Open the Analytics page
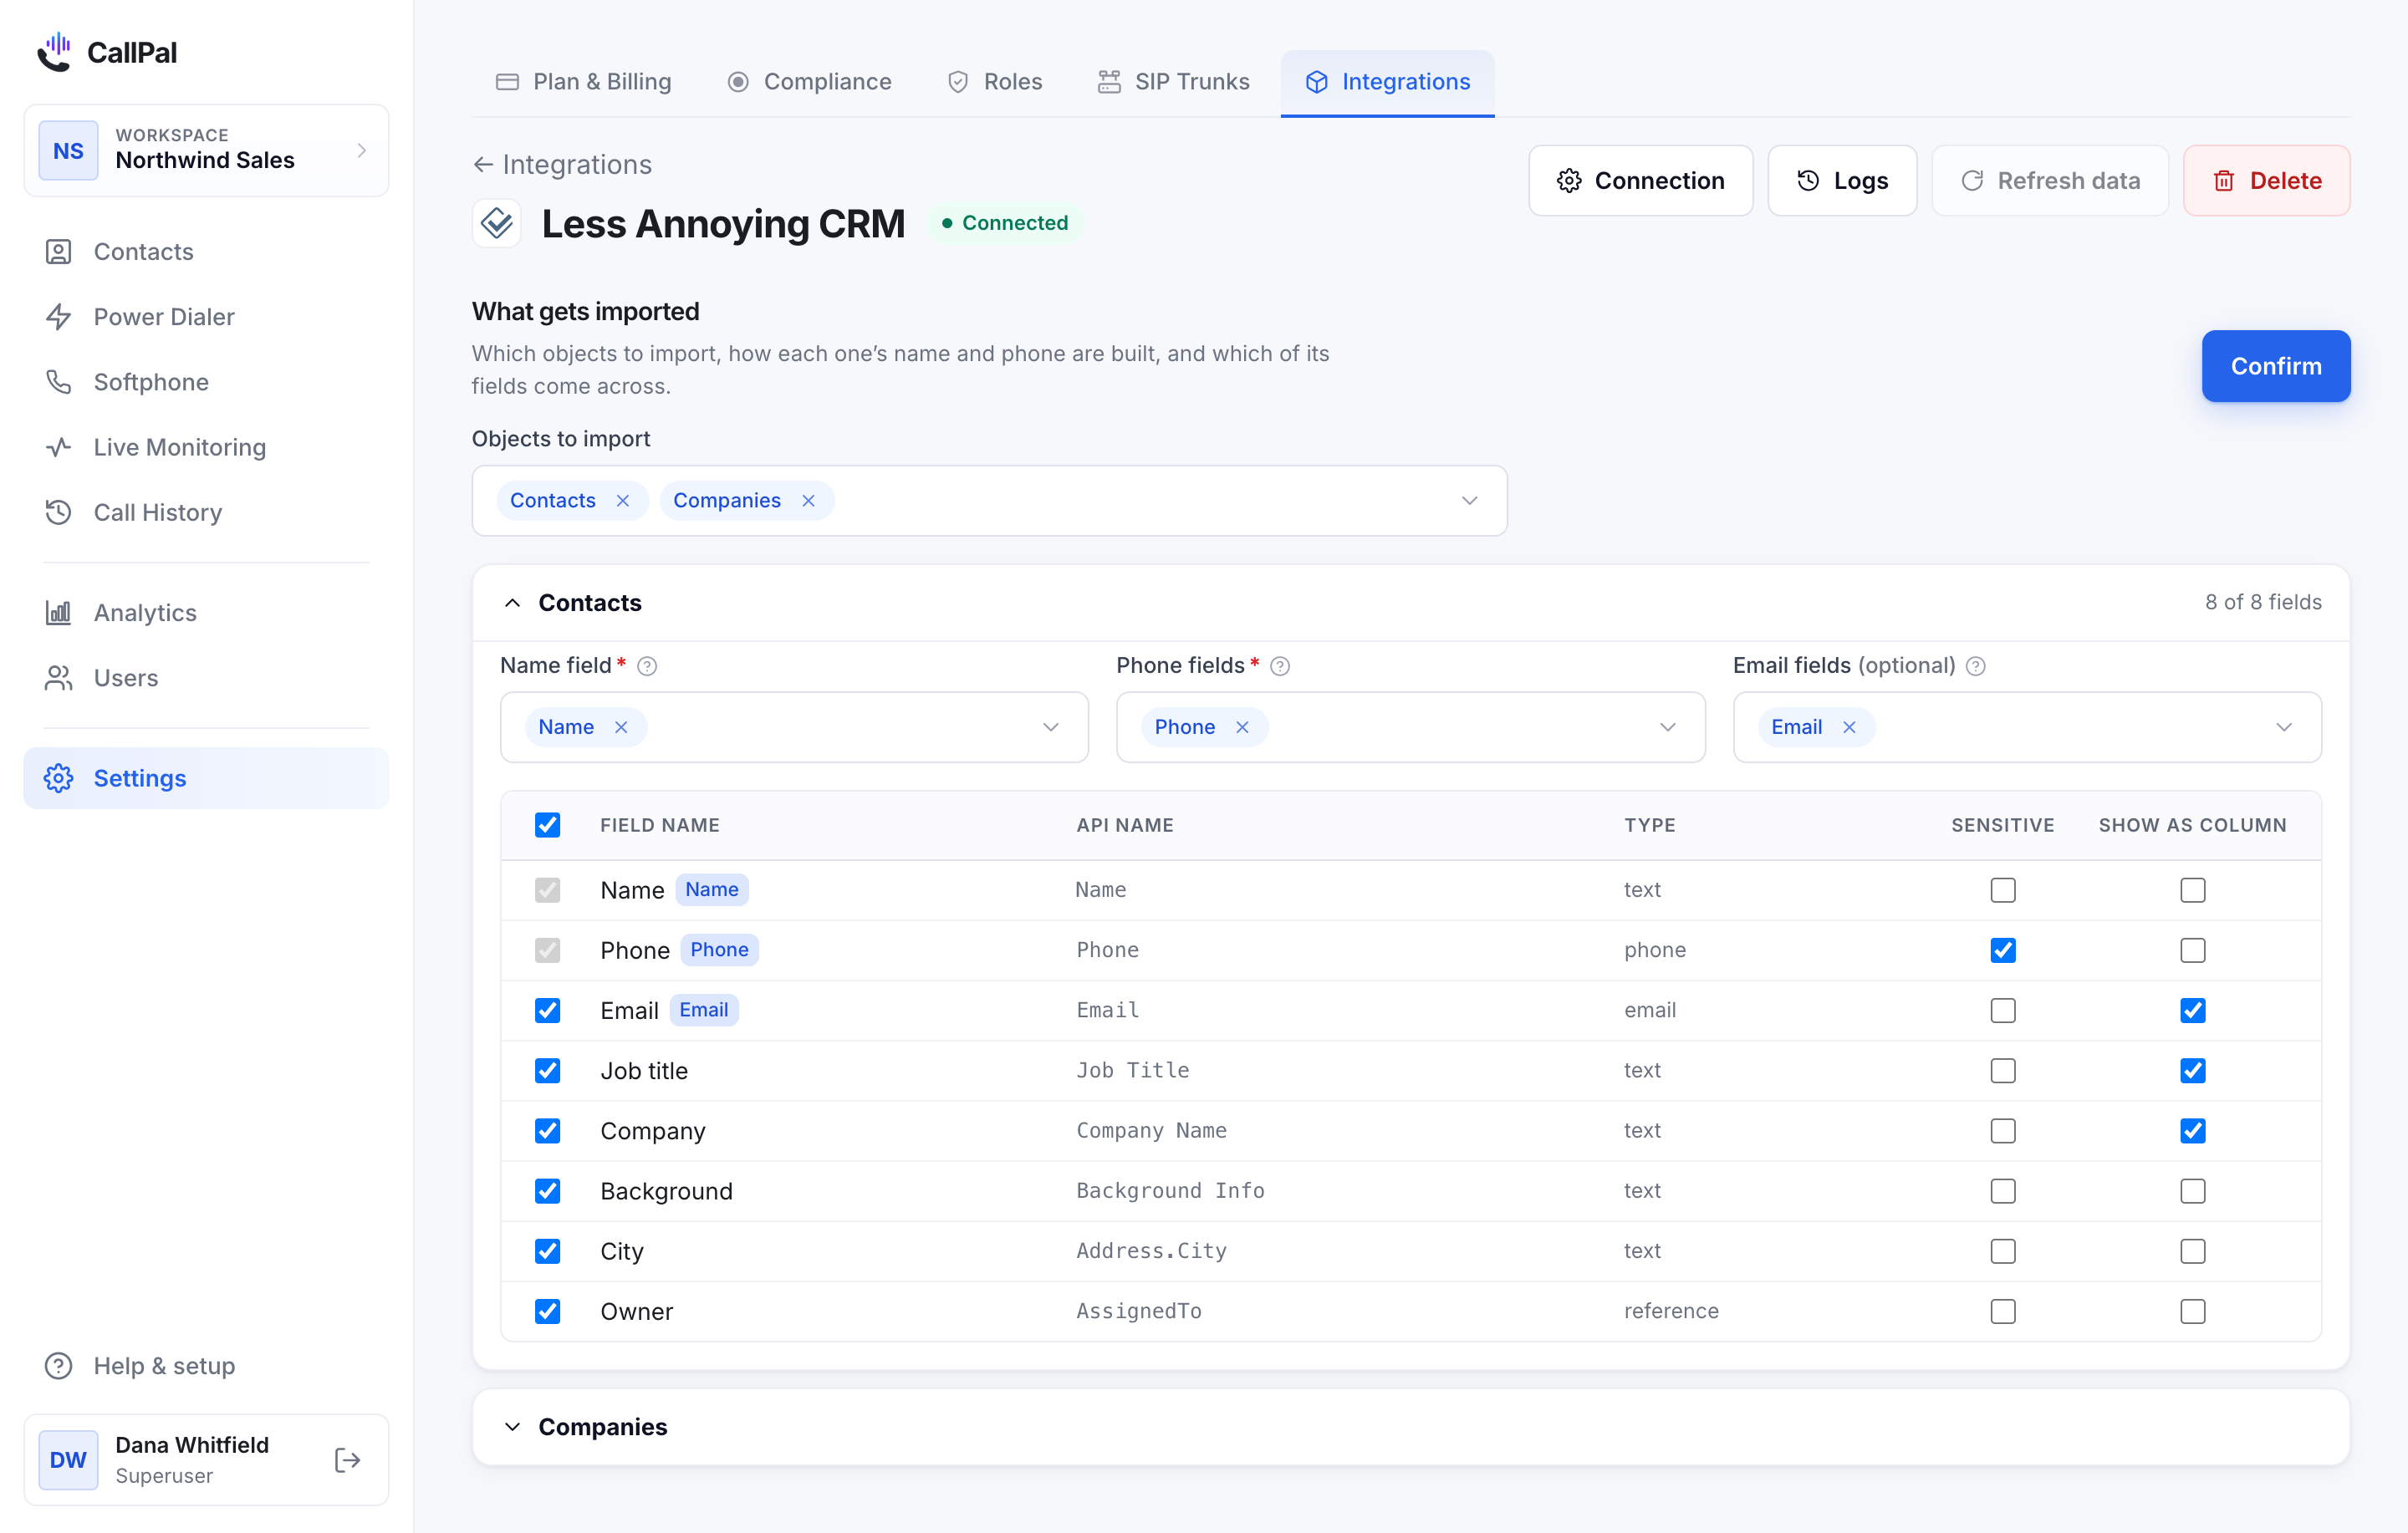2408x1533 pixels. tap(206, 613)
